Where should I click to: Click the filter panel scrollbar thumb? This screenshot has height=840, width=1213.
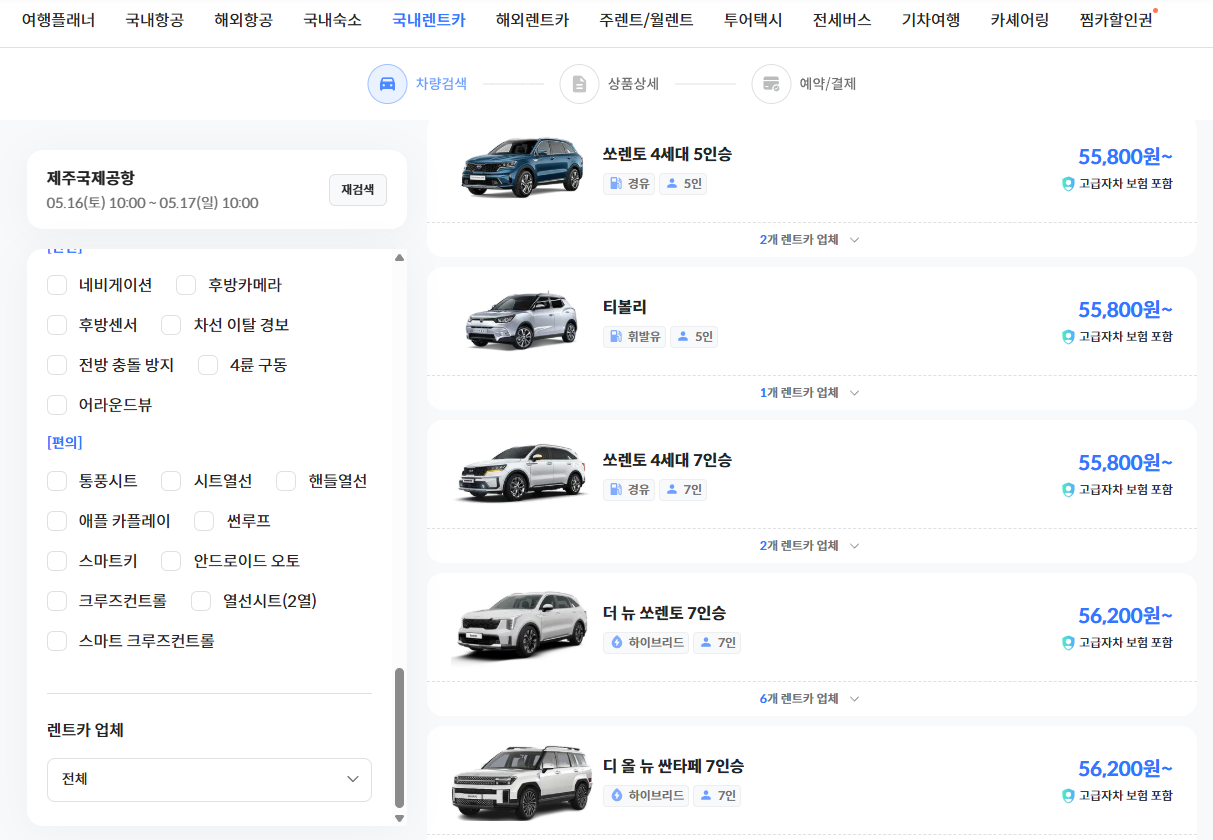click(x=400, y=738)
